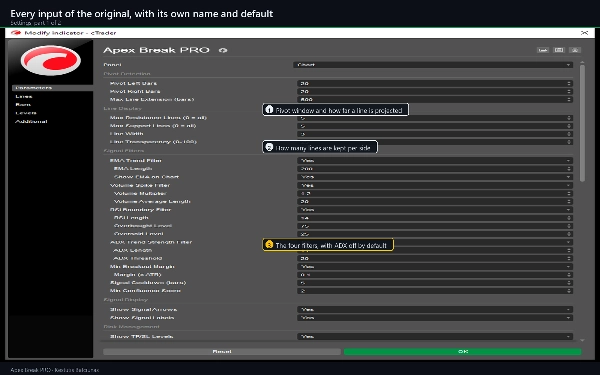
Task: Click the scrollbar up arrow
Action: click(582, 62)
